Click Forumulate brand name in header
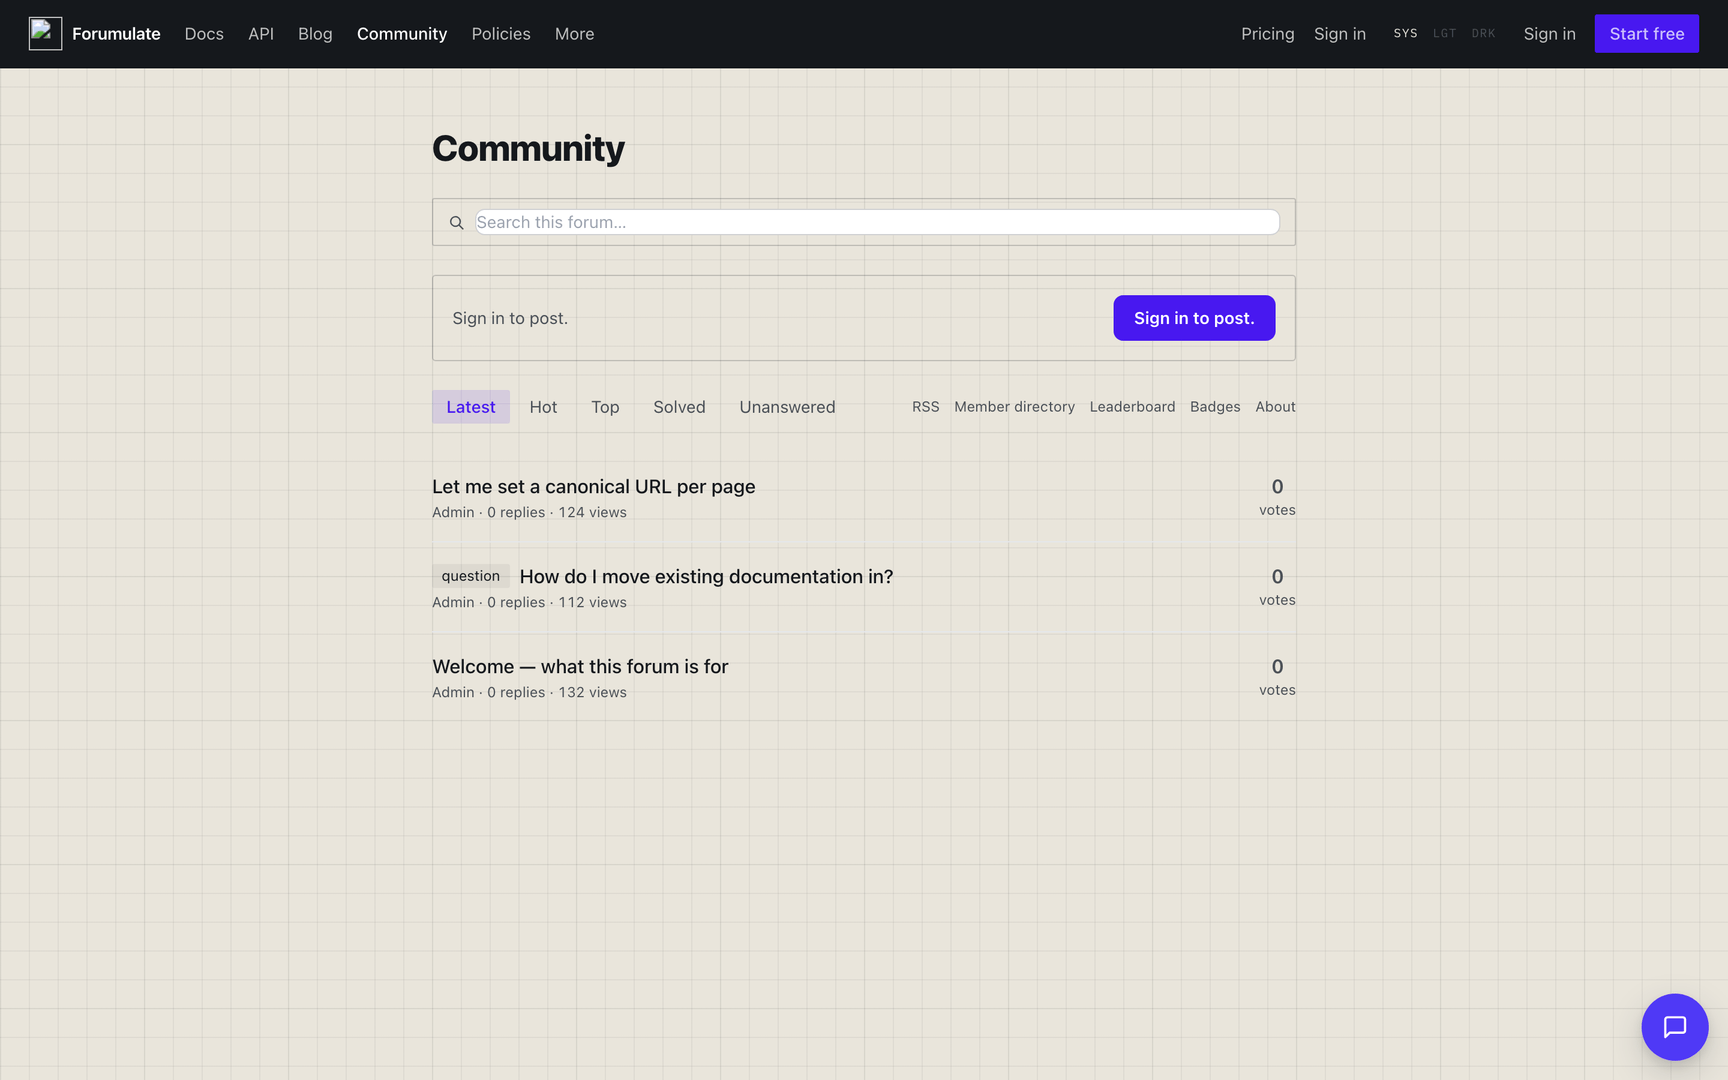 coord(116,34)
